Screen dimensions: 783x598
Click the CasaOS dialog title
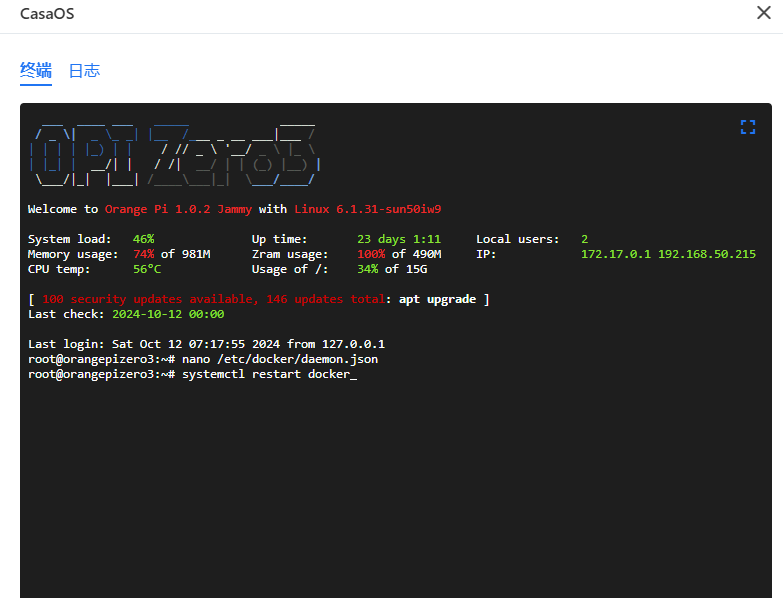click(x=47, y=13)
